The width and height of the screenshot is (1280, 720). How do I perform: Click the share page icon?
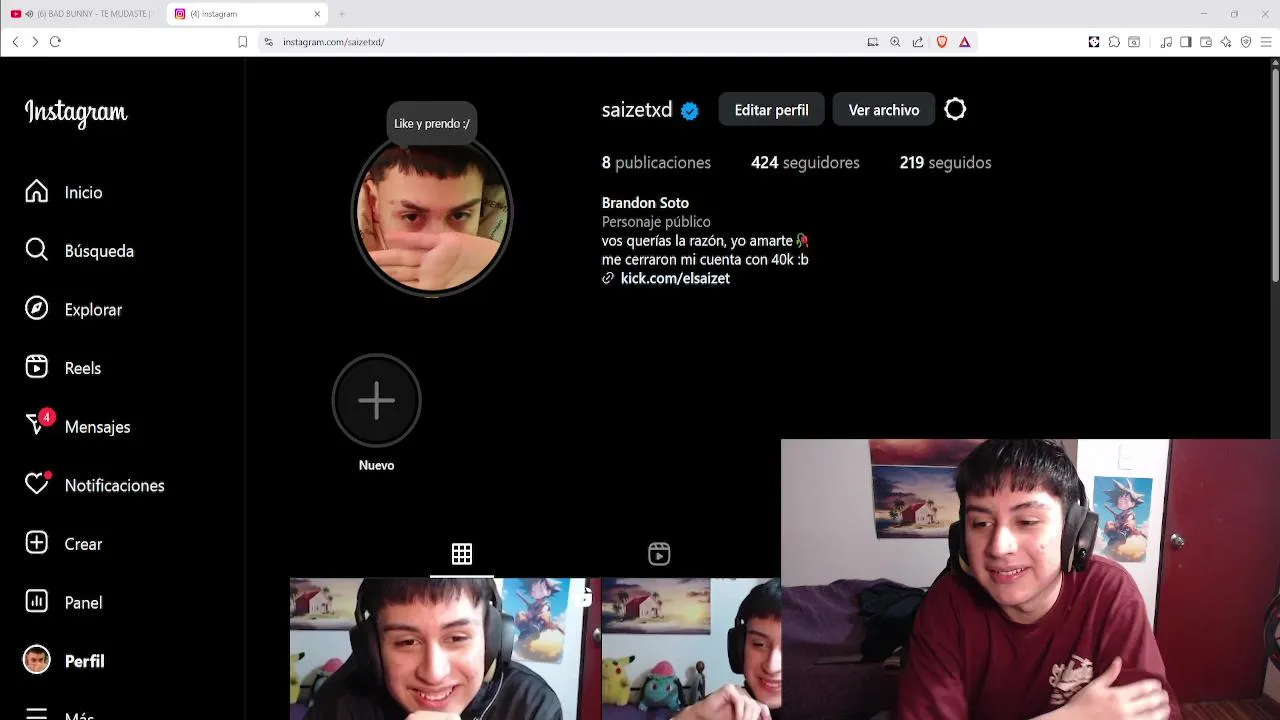918,42
